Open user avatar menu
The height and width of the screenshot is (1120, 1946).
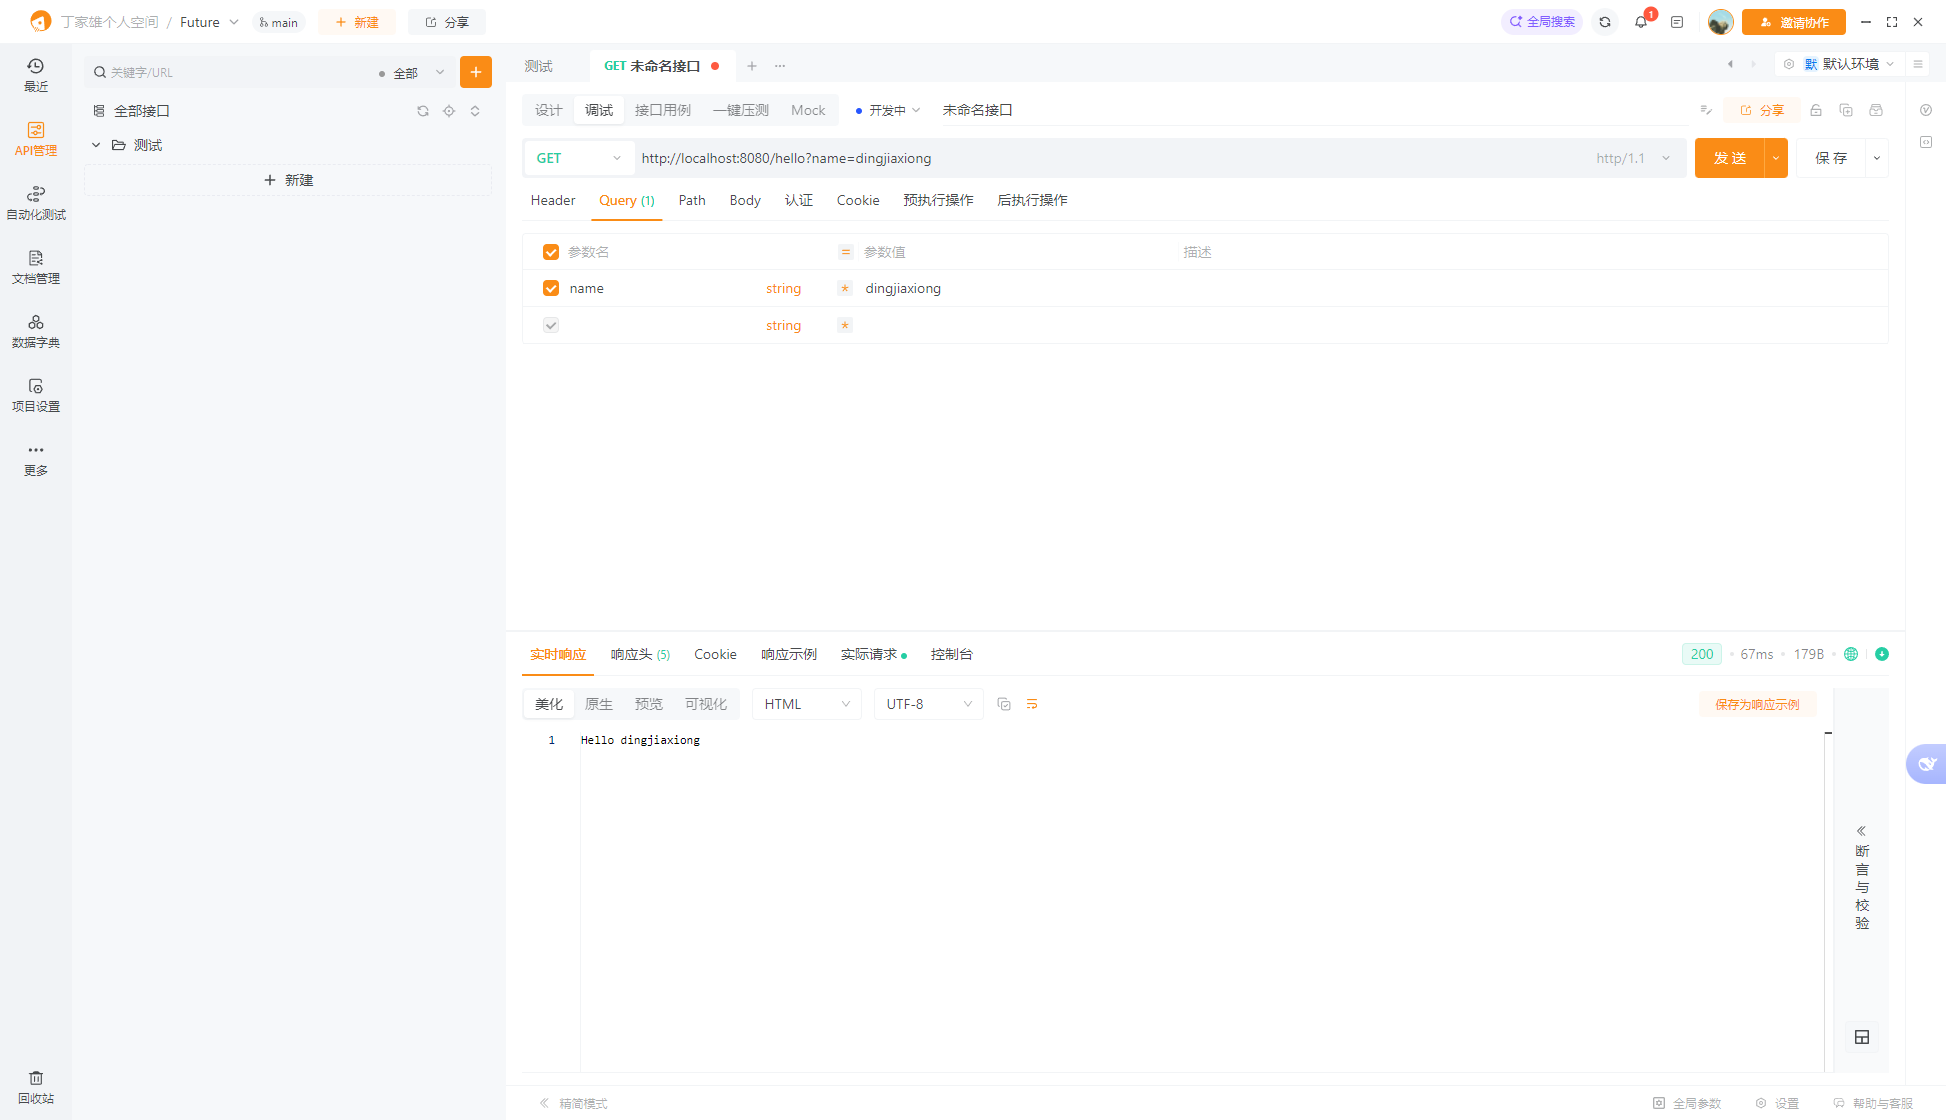point(1720,22)
